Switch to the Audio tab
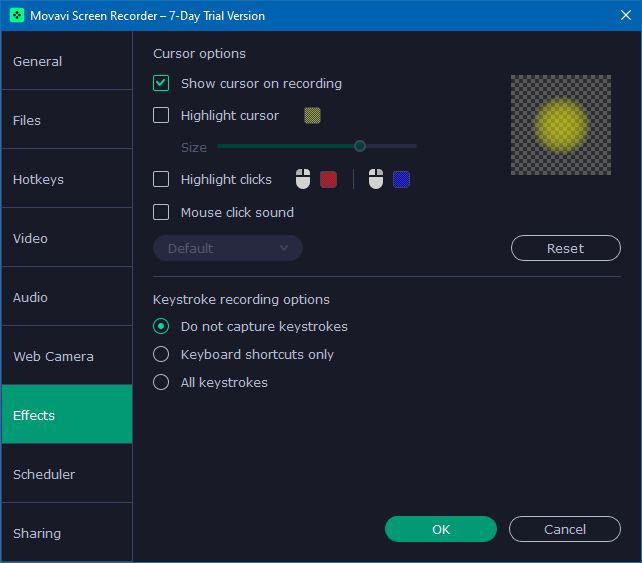The height and width of the screenshot is (563, 642). pyautogui.click(x=67, y=296)
